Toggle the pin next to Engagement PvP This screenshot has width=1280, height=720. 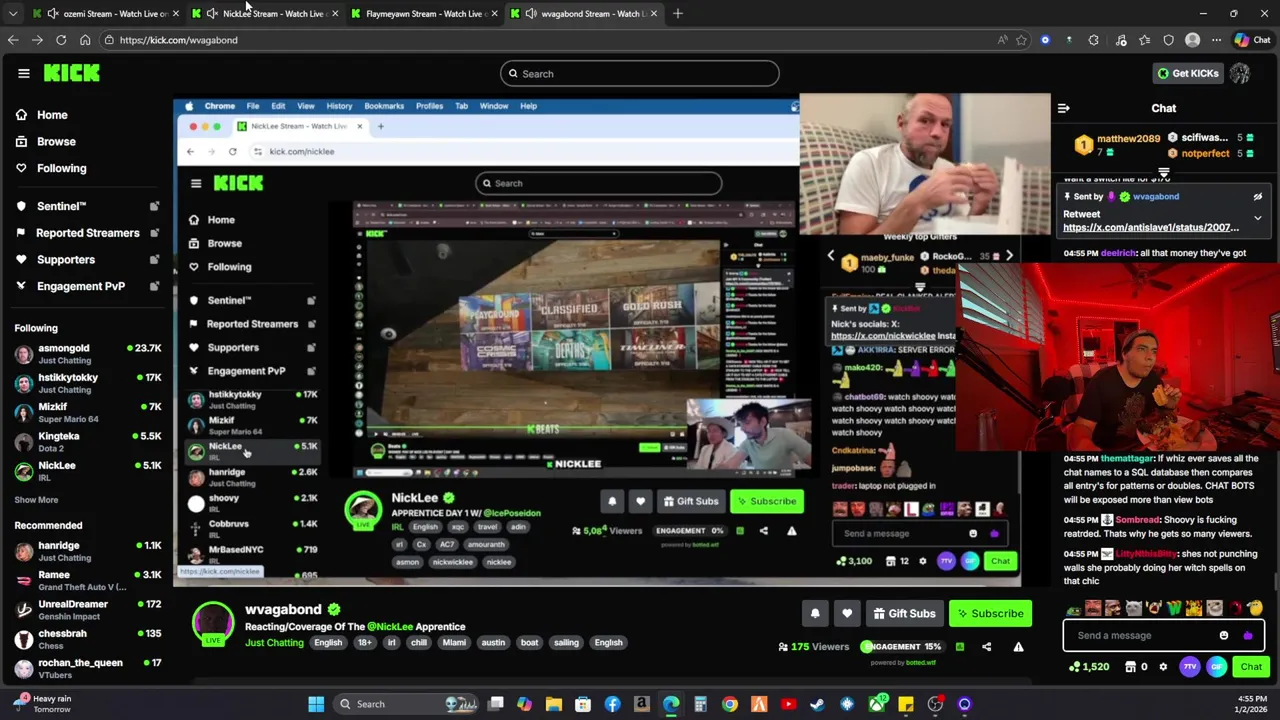154,286
